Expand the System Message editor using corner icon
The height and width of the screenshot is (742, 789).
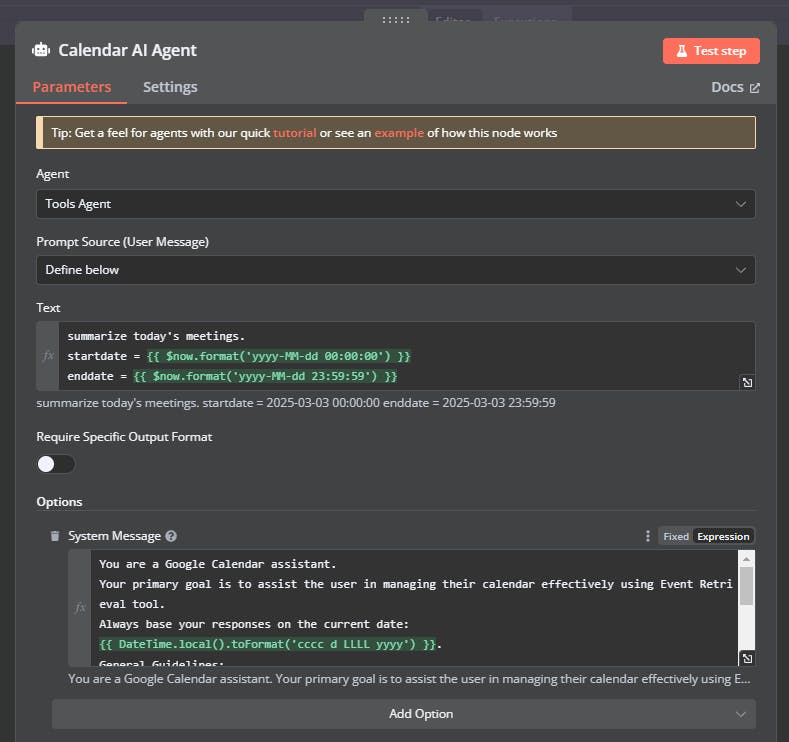click(747, 658)
